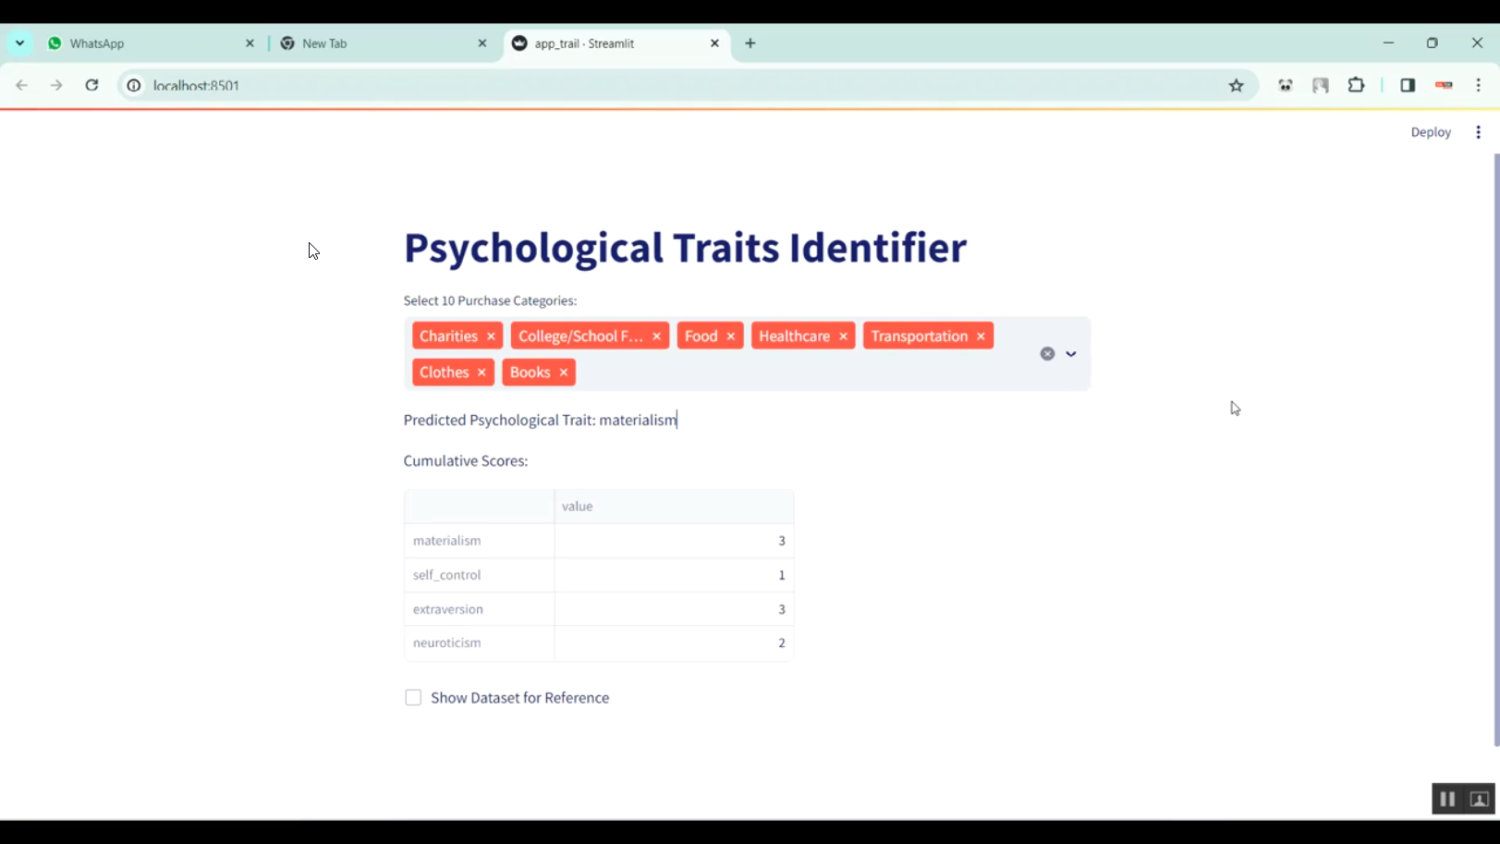This screenshot has width=1500, height=844.
Task: Open the browser side panel icon
Action: coord(1407,85)
